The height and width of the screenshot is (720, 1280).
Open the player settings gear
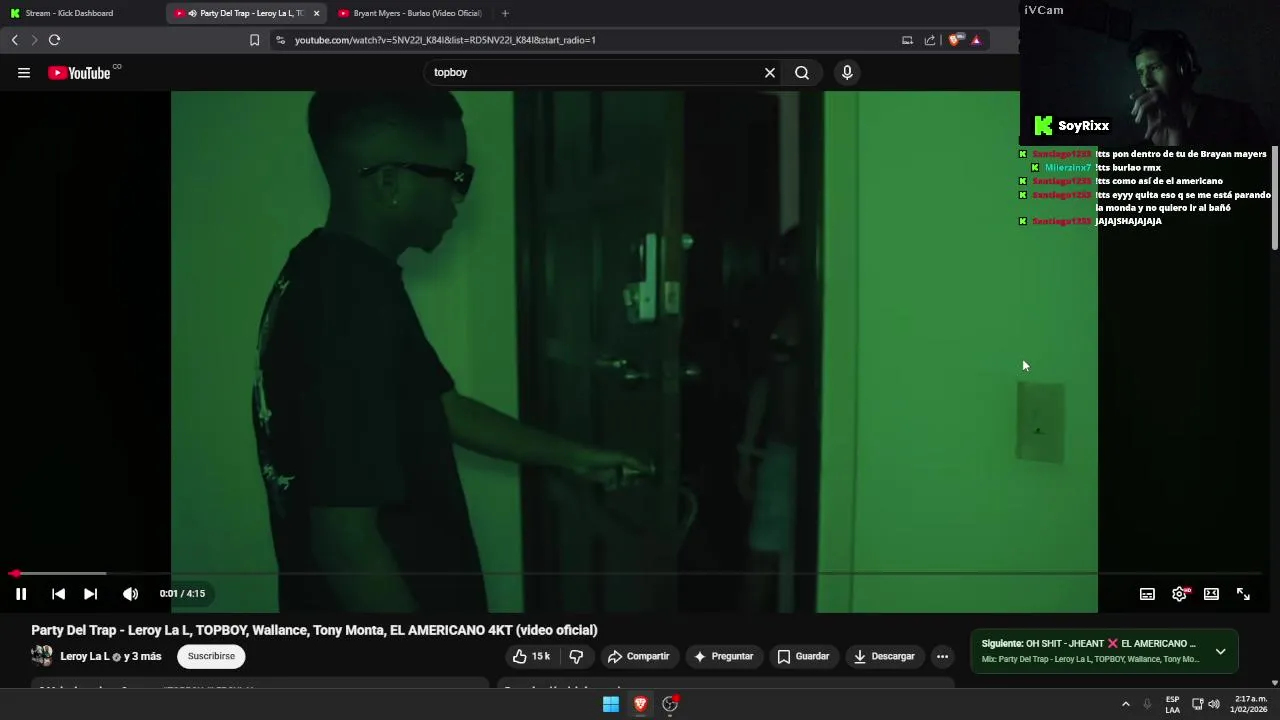point(1180,594)
